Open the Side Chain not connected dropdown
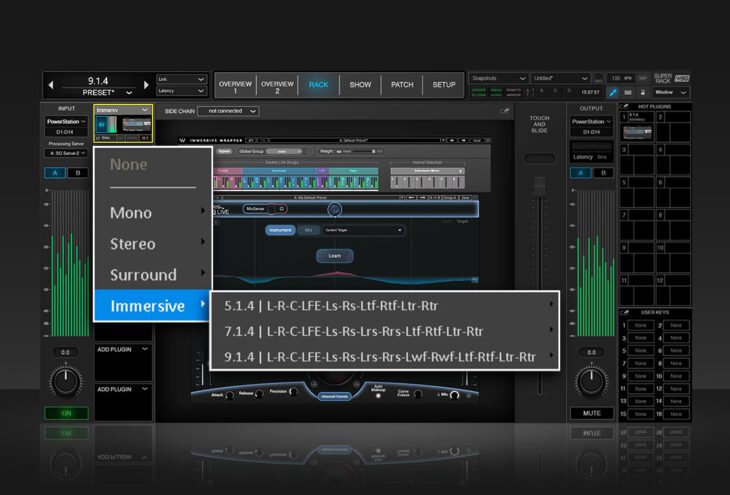This screenshot has width=730, height=495. (228, 111)
